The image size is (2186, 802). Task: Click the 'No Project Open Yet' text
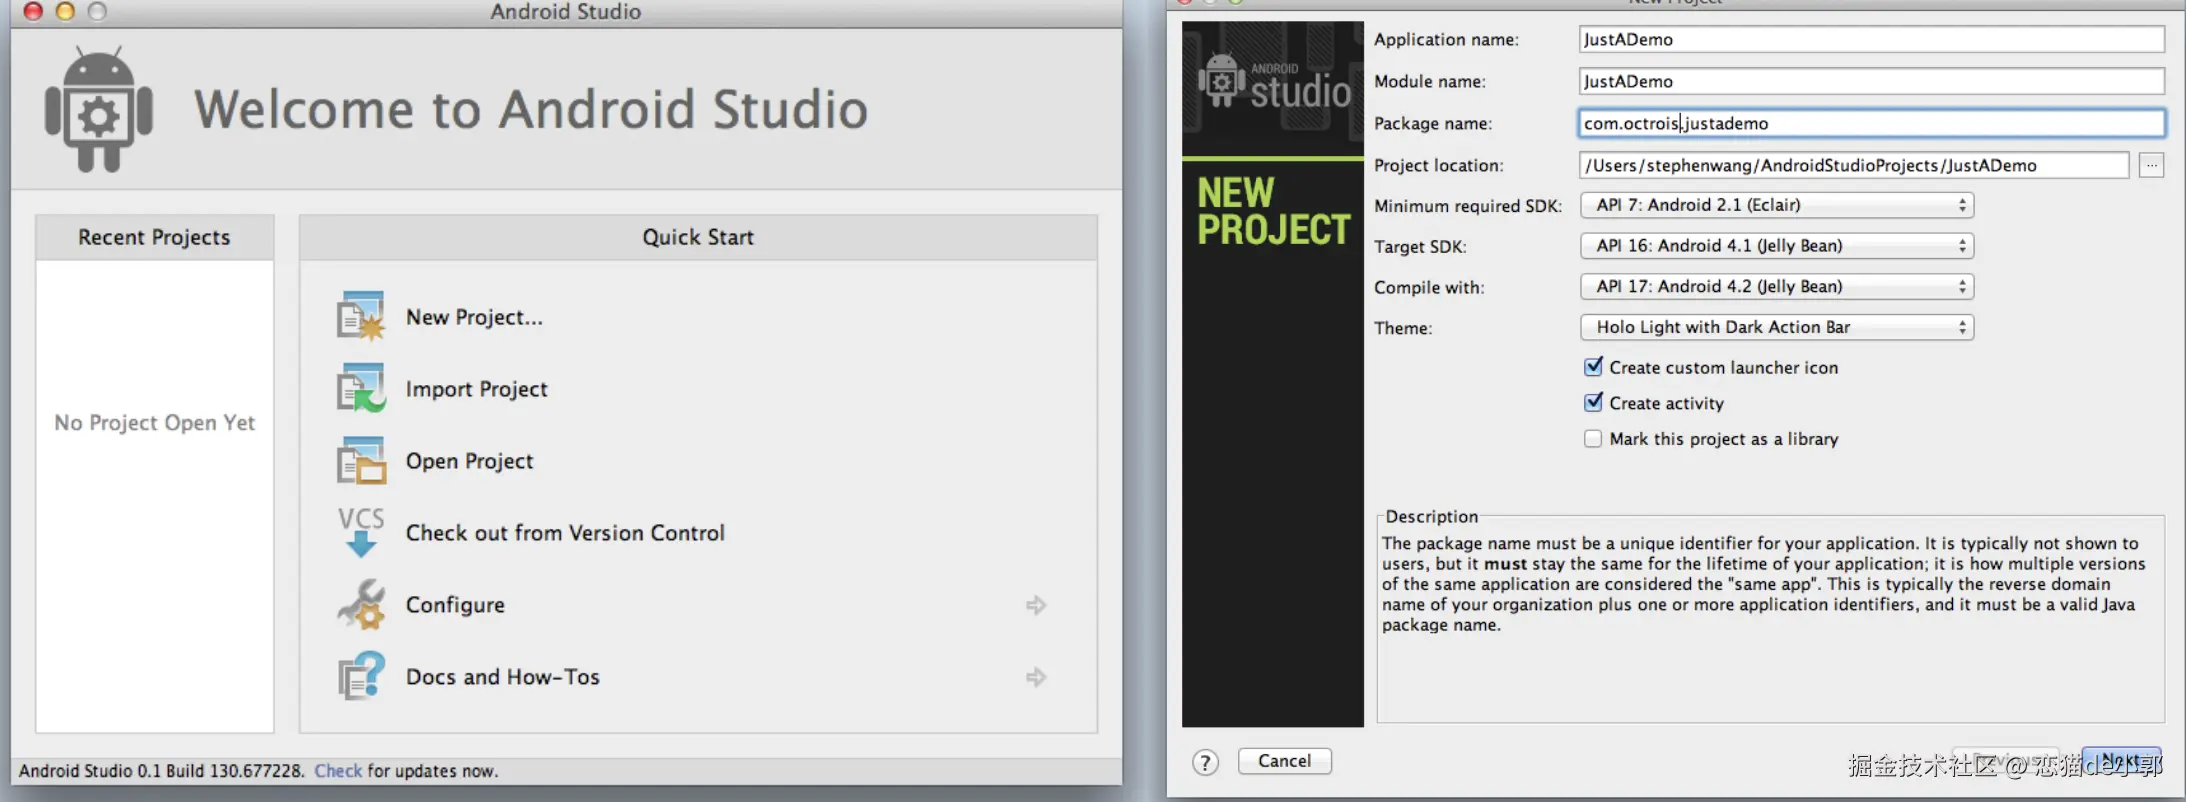click(x=155, y=423)
